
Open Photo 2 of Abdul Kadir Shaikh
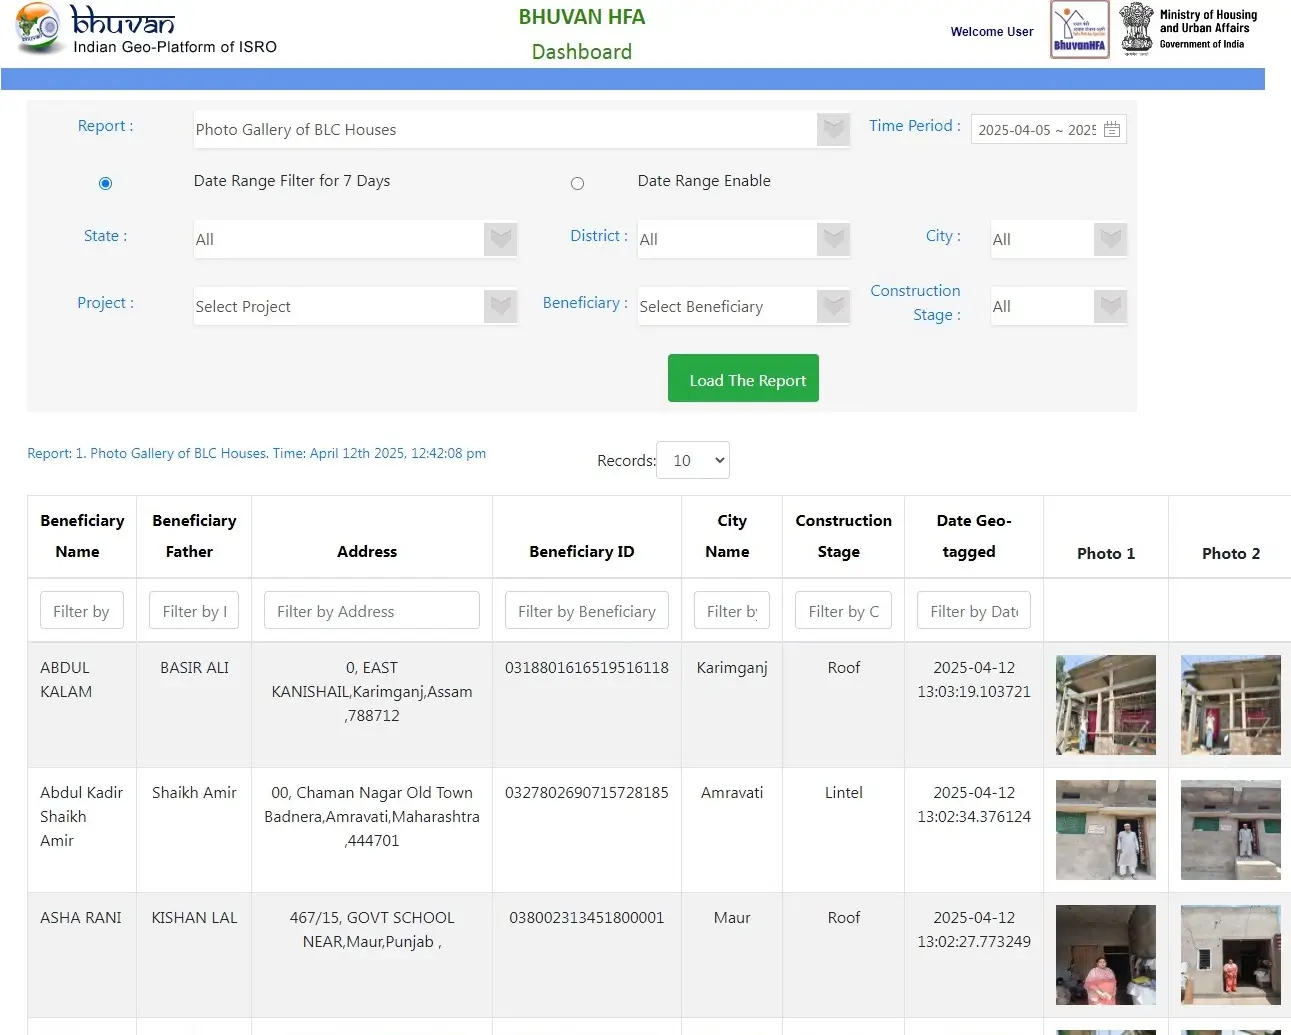(1231, 830)
